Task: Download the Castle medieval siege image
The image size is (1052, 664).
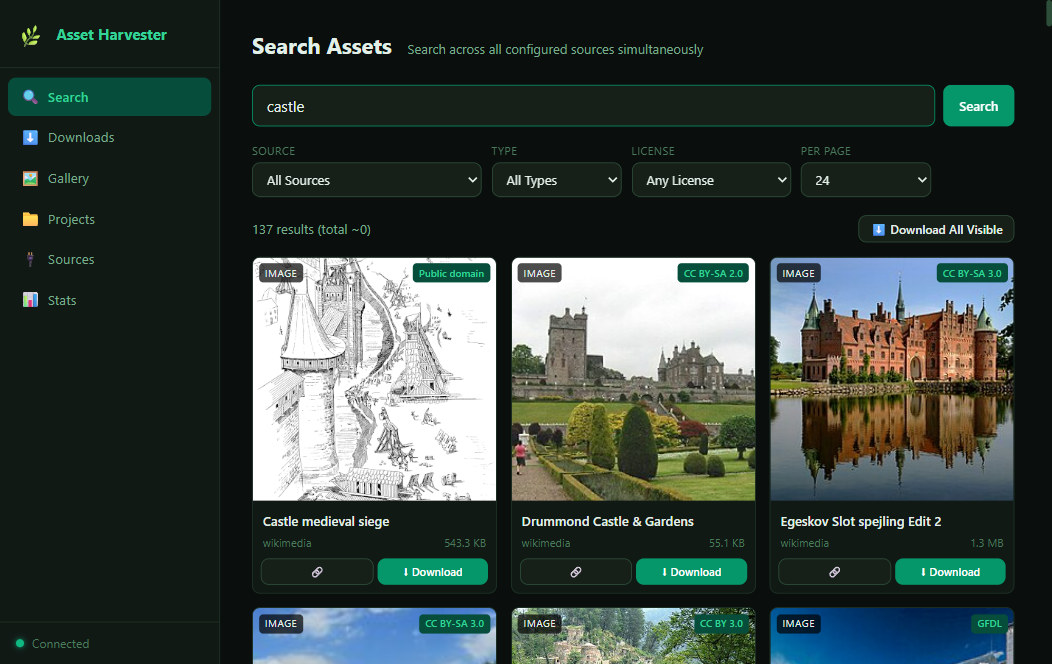Action: click(x=433, y=572)
